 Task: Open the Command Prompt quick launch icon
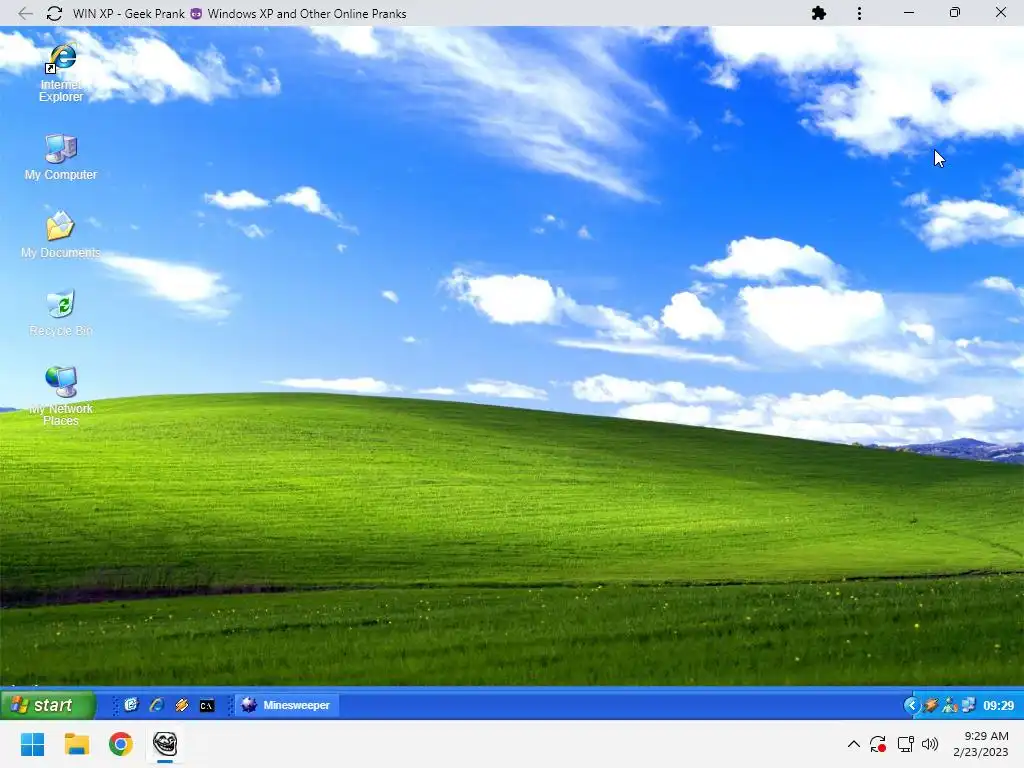(x=207, y=705)
